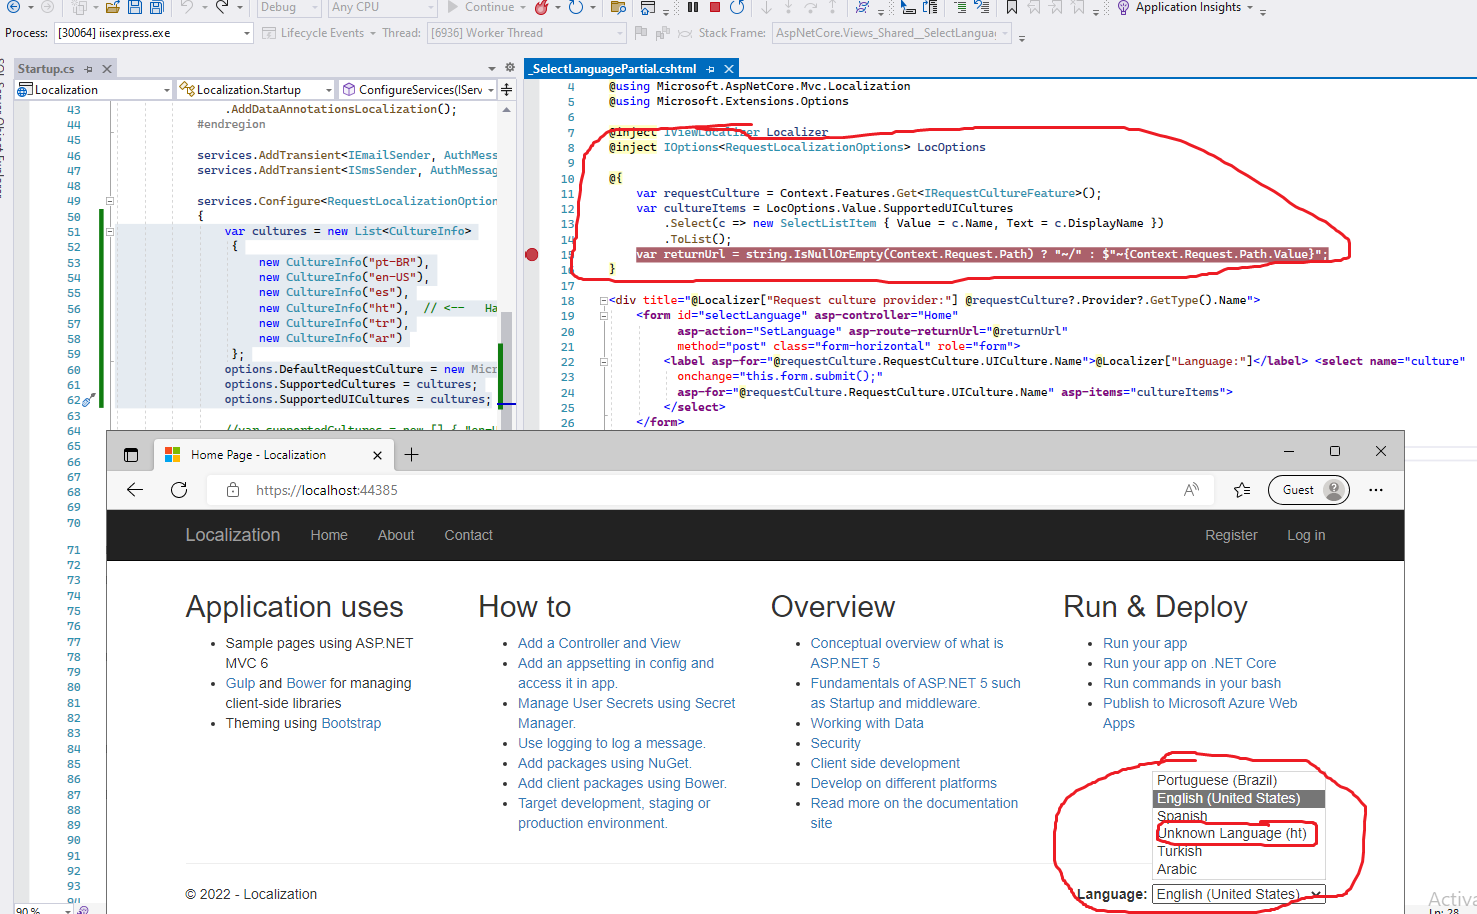1477x914 pixels.
Task: Open the Debug configuration dropdown
Action: coord(288,7)
